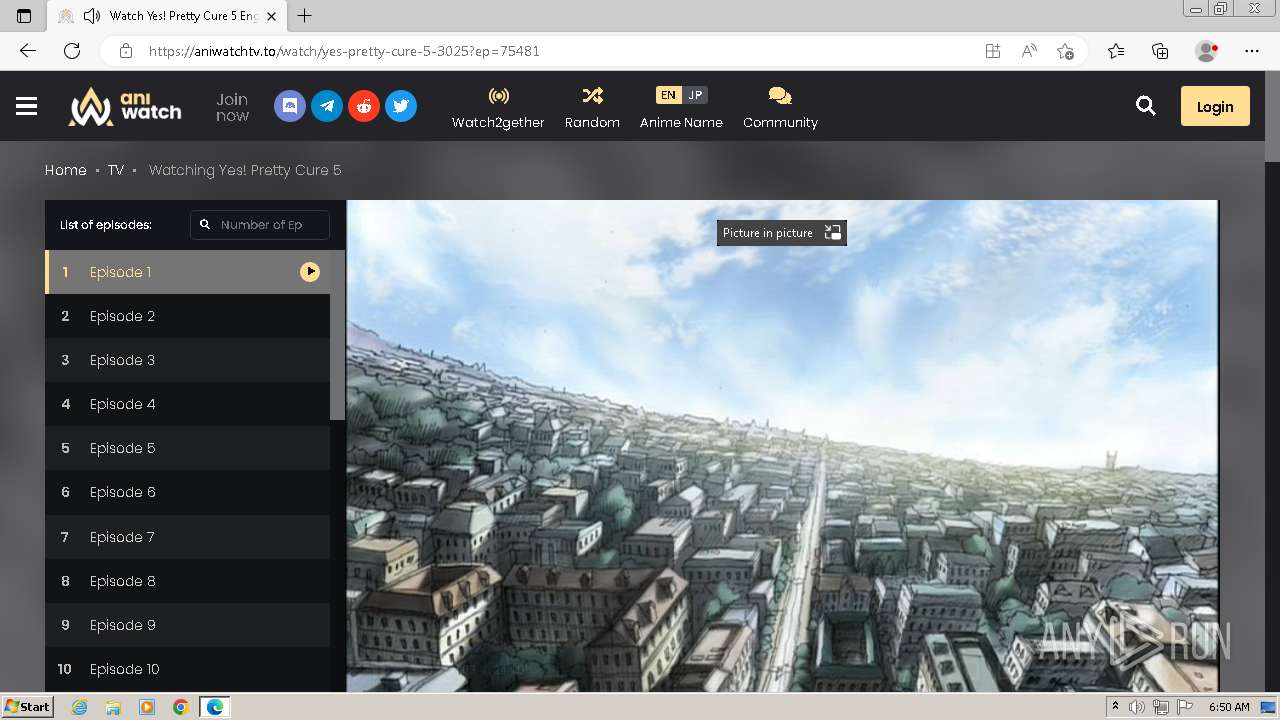1280x720 pixels.
Task: Enable Picture in picture mode
Action: pos(782,233)
